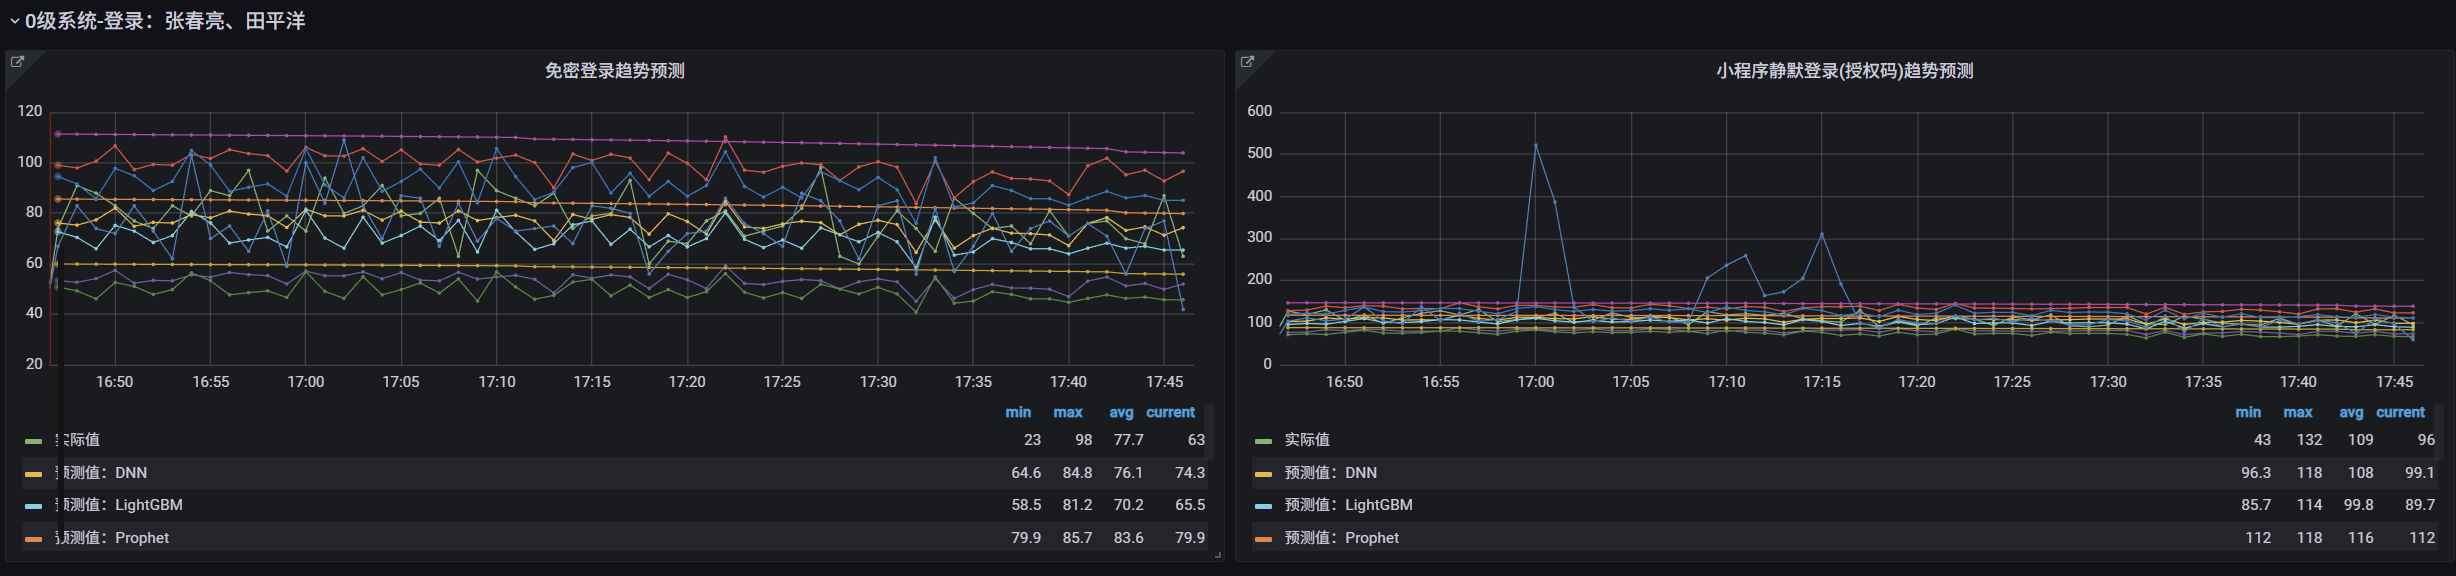Click the orange Prophet swatch in the right legend

pos(1263,539)
